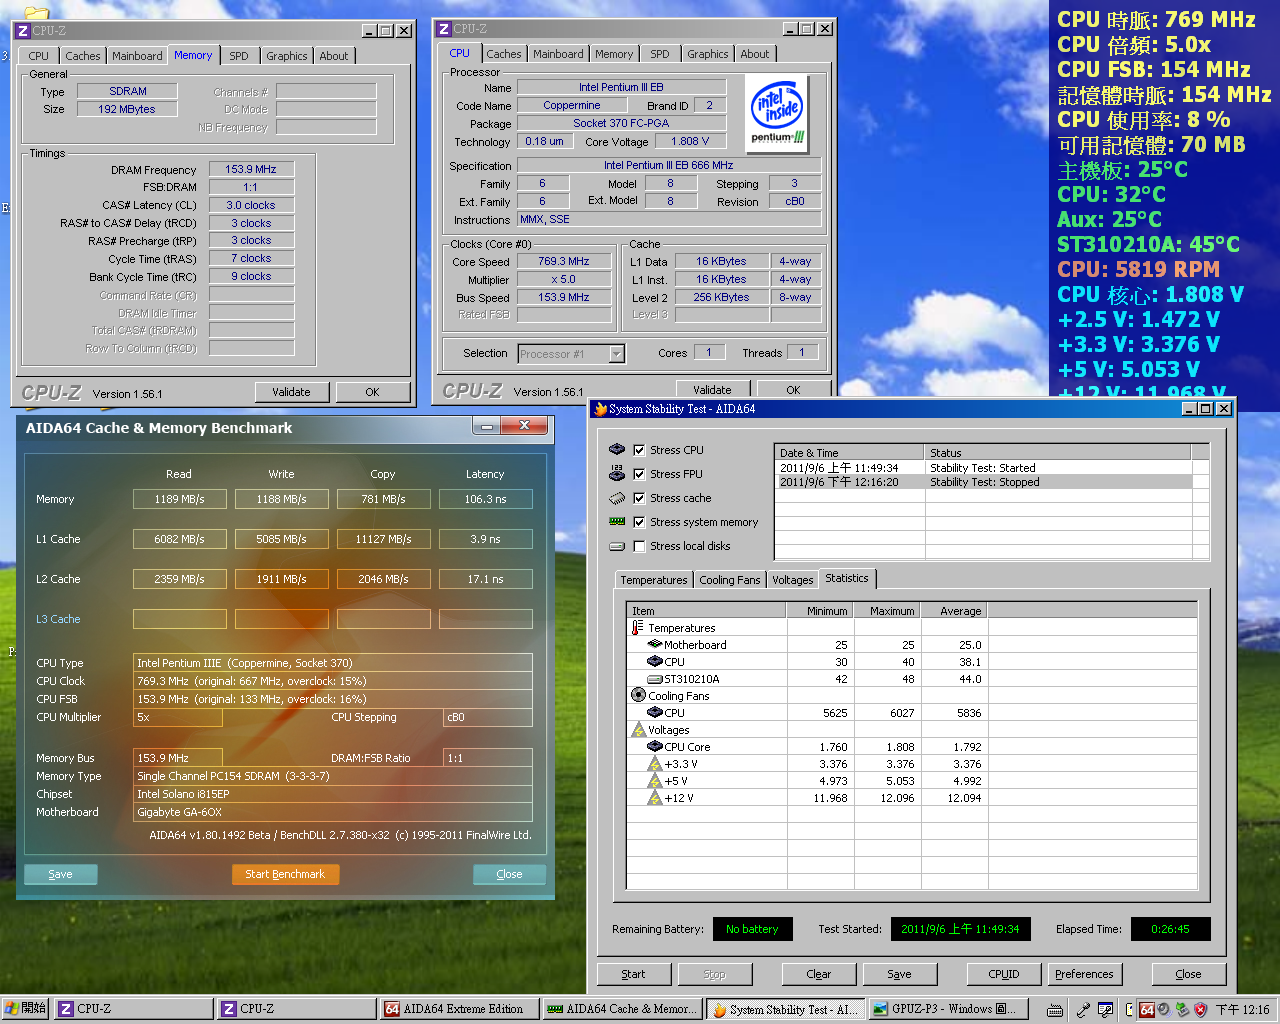Click the drive icon beside Stress local disks
The height and width of the screenshot is (1024, 1280).
(617, 546)
